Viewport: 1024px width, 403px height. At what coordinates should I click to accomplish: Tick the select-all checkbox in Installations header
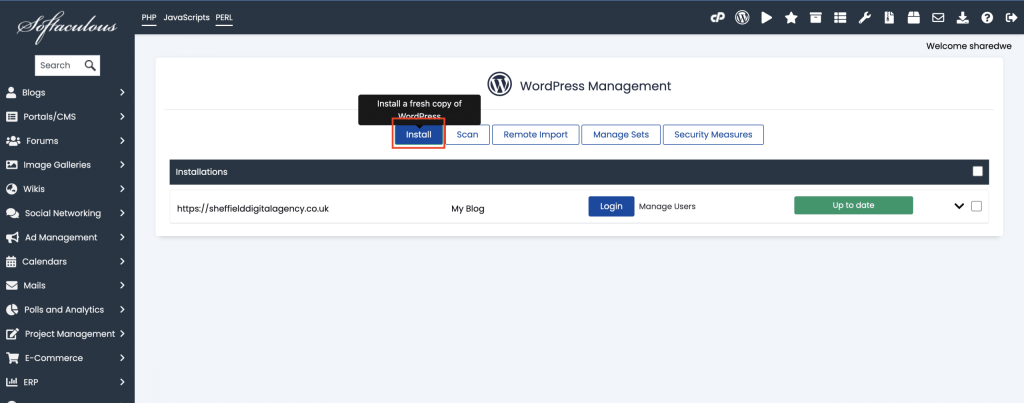[977, 172]
